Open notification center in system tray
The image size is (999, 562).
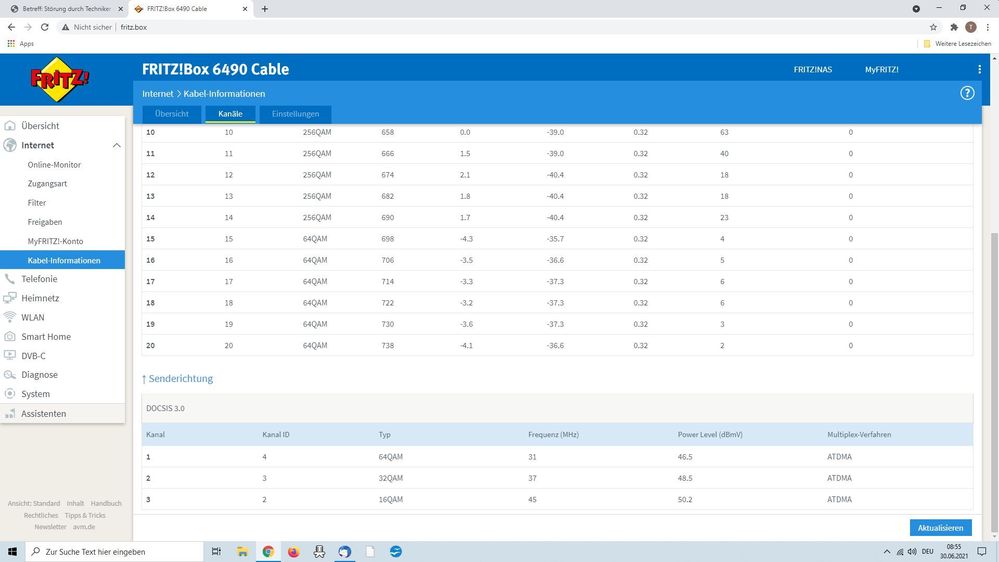click(x=982, y=551)
